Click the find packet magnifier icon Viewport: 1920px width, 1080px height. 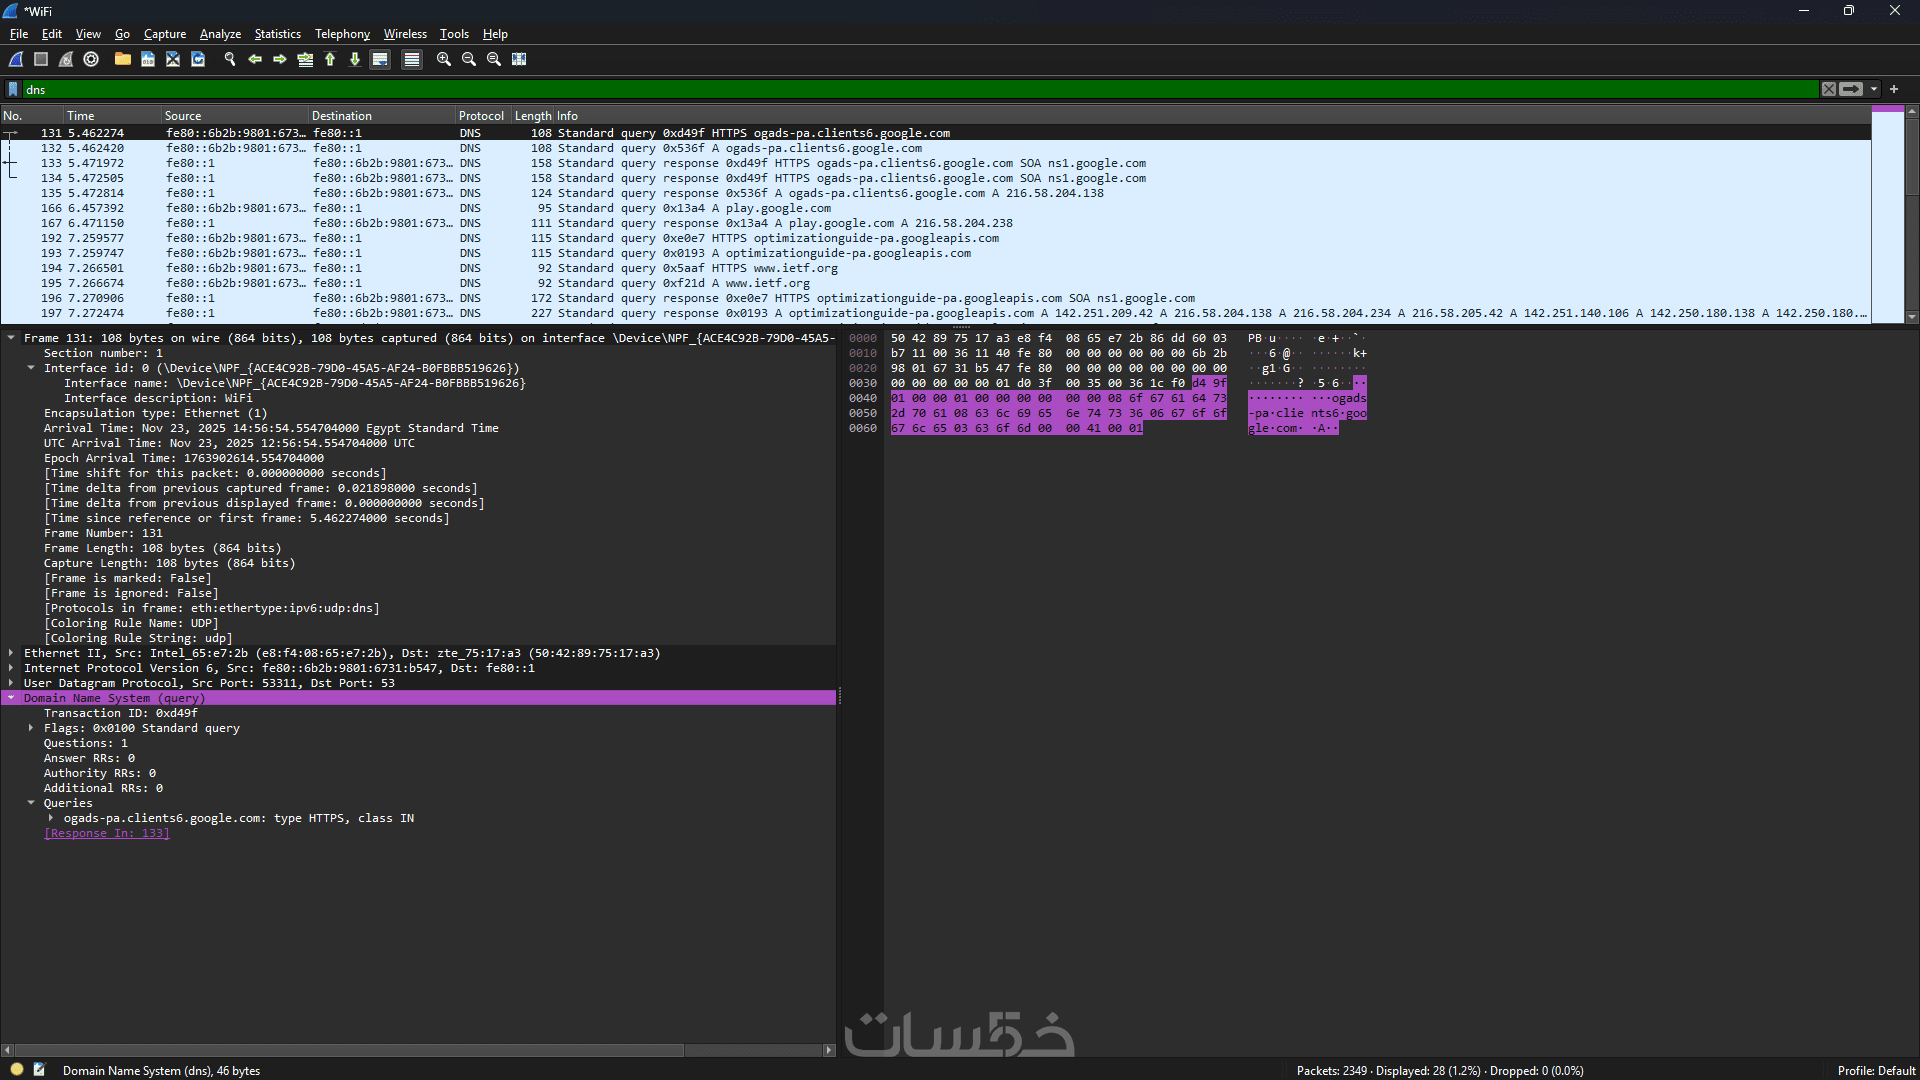point(230,60)
